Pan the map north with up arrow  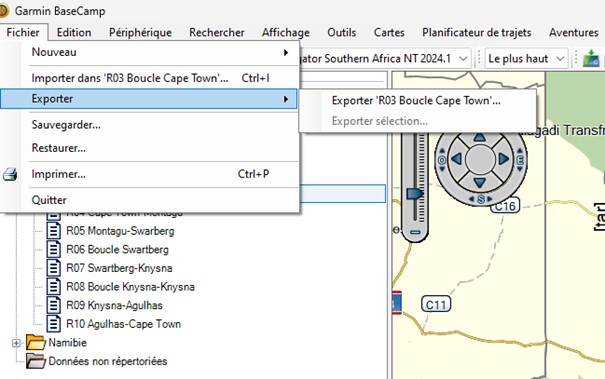(479, 138)
